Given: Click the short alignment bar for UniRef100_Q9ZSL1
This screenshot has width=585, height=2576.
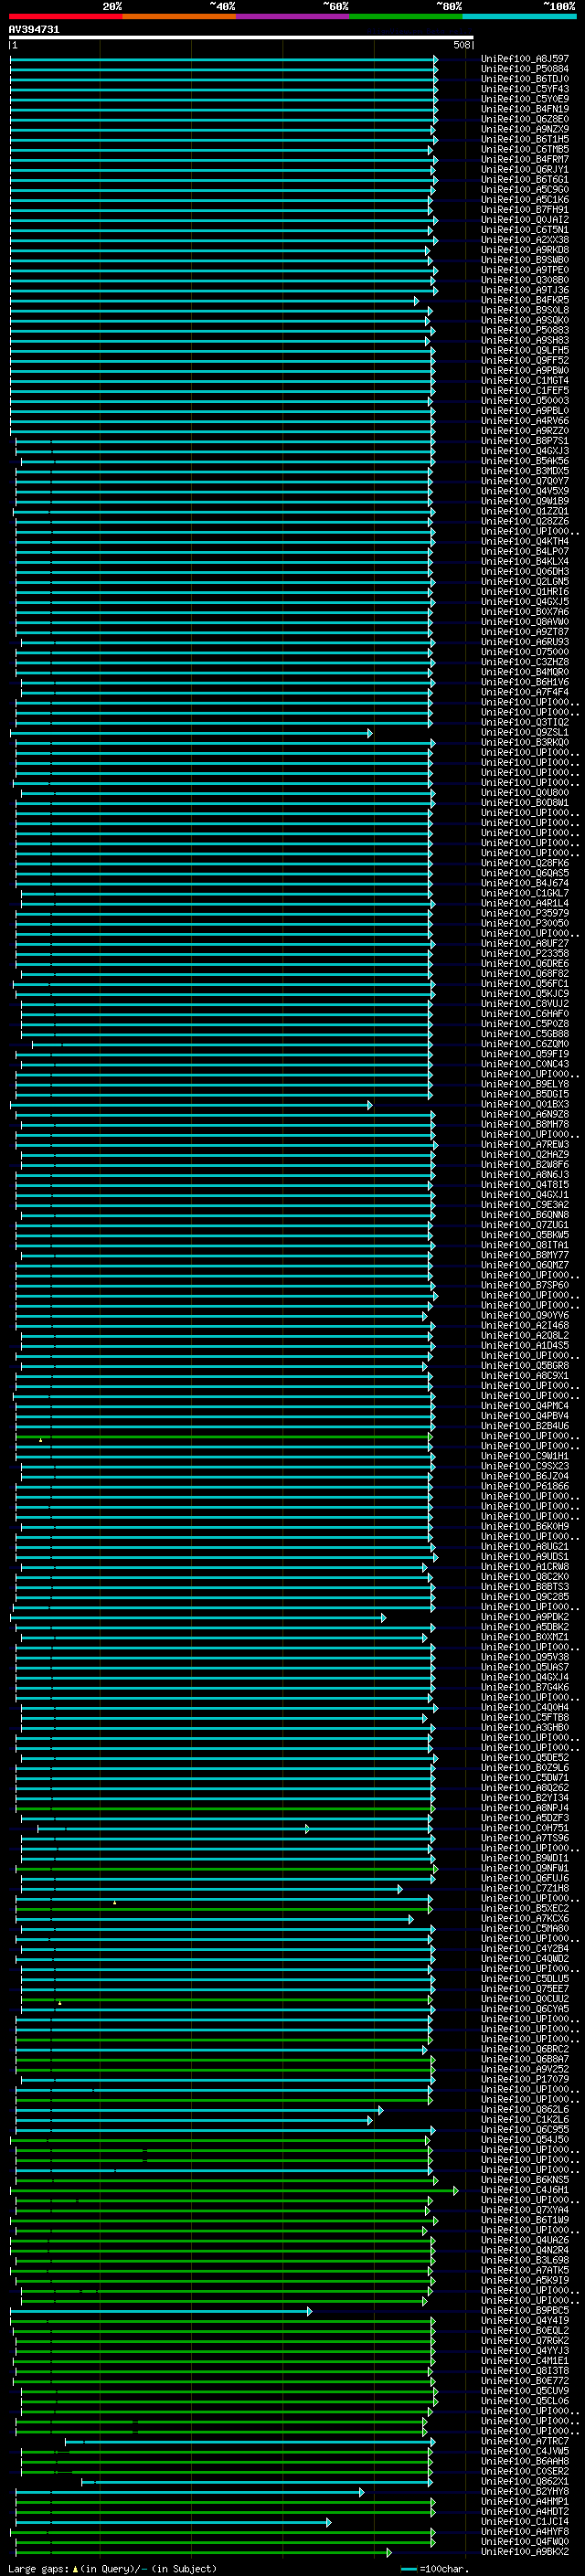Looking at the screenshot, I should [191, 733].
